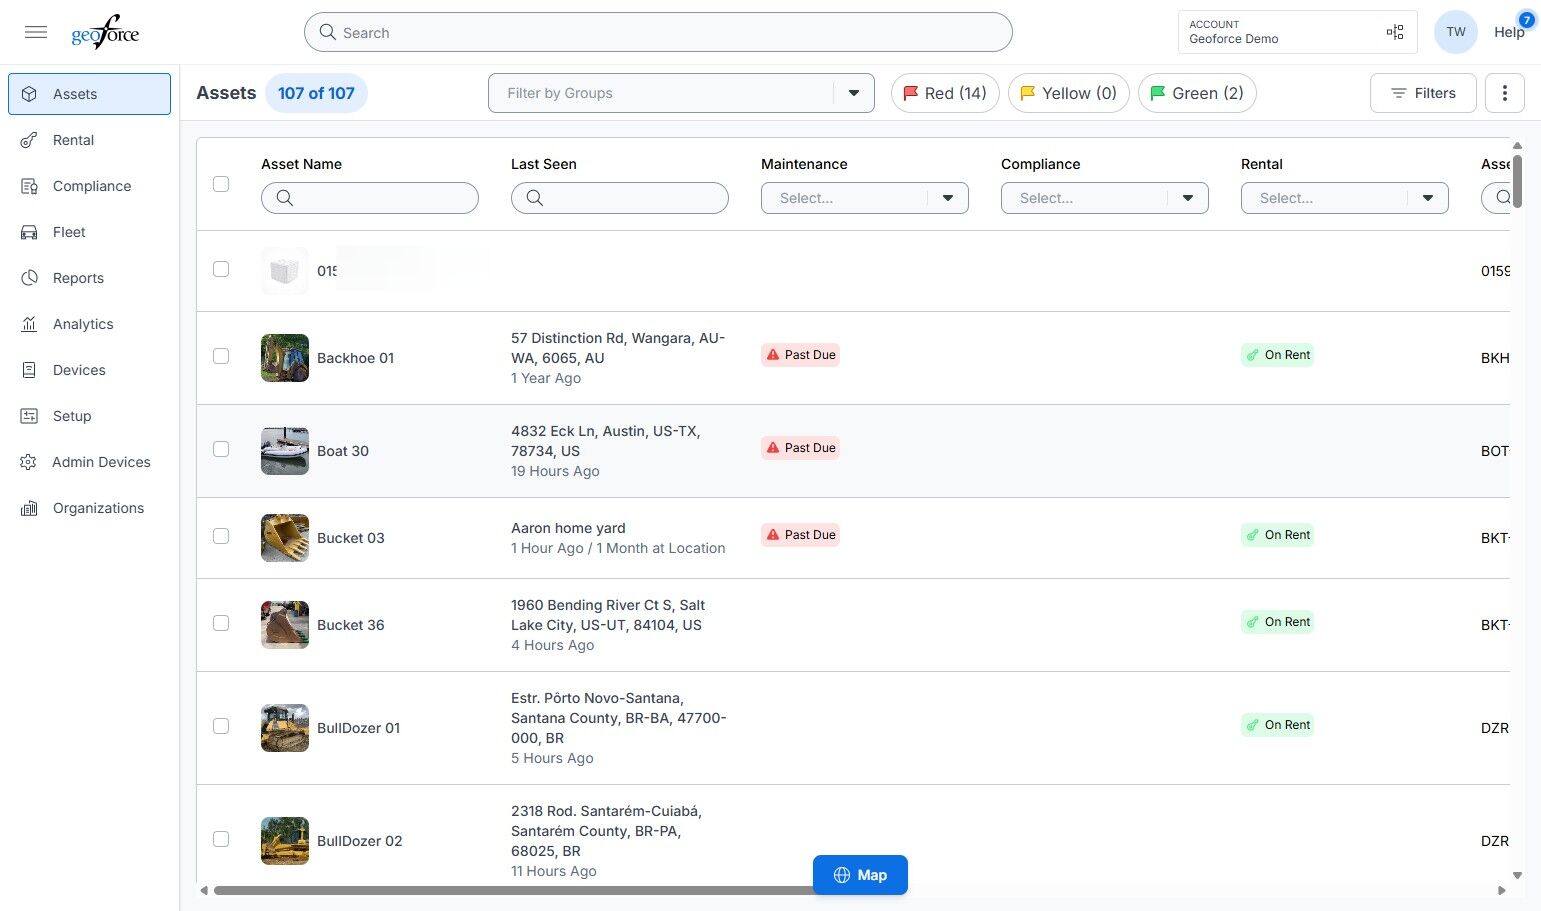Screen dimensions: 1541x911
Task: Click the Compliance icon in sidebar
Action: click(x=30, y=186)
